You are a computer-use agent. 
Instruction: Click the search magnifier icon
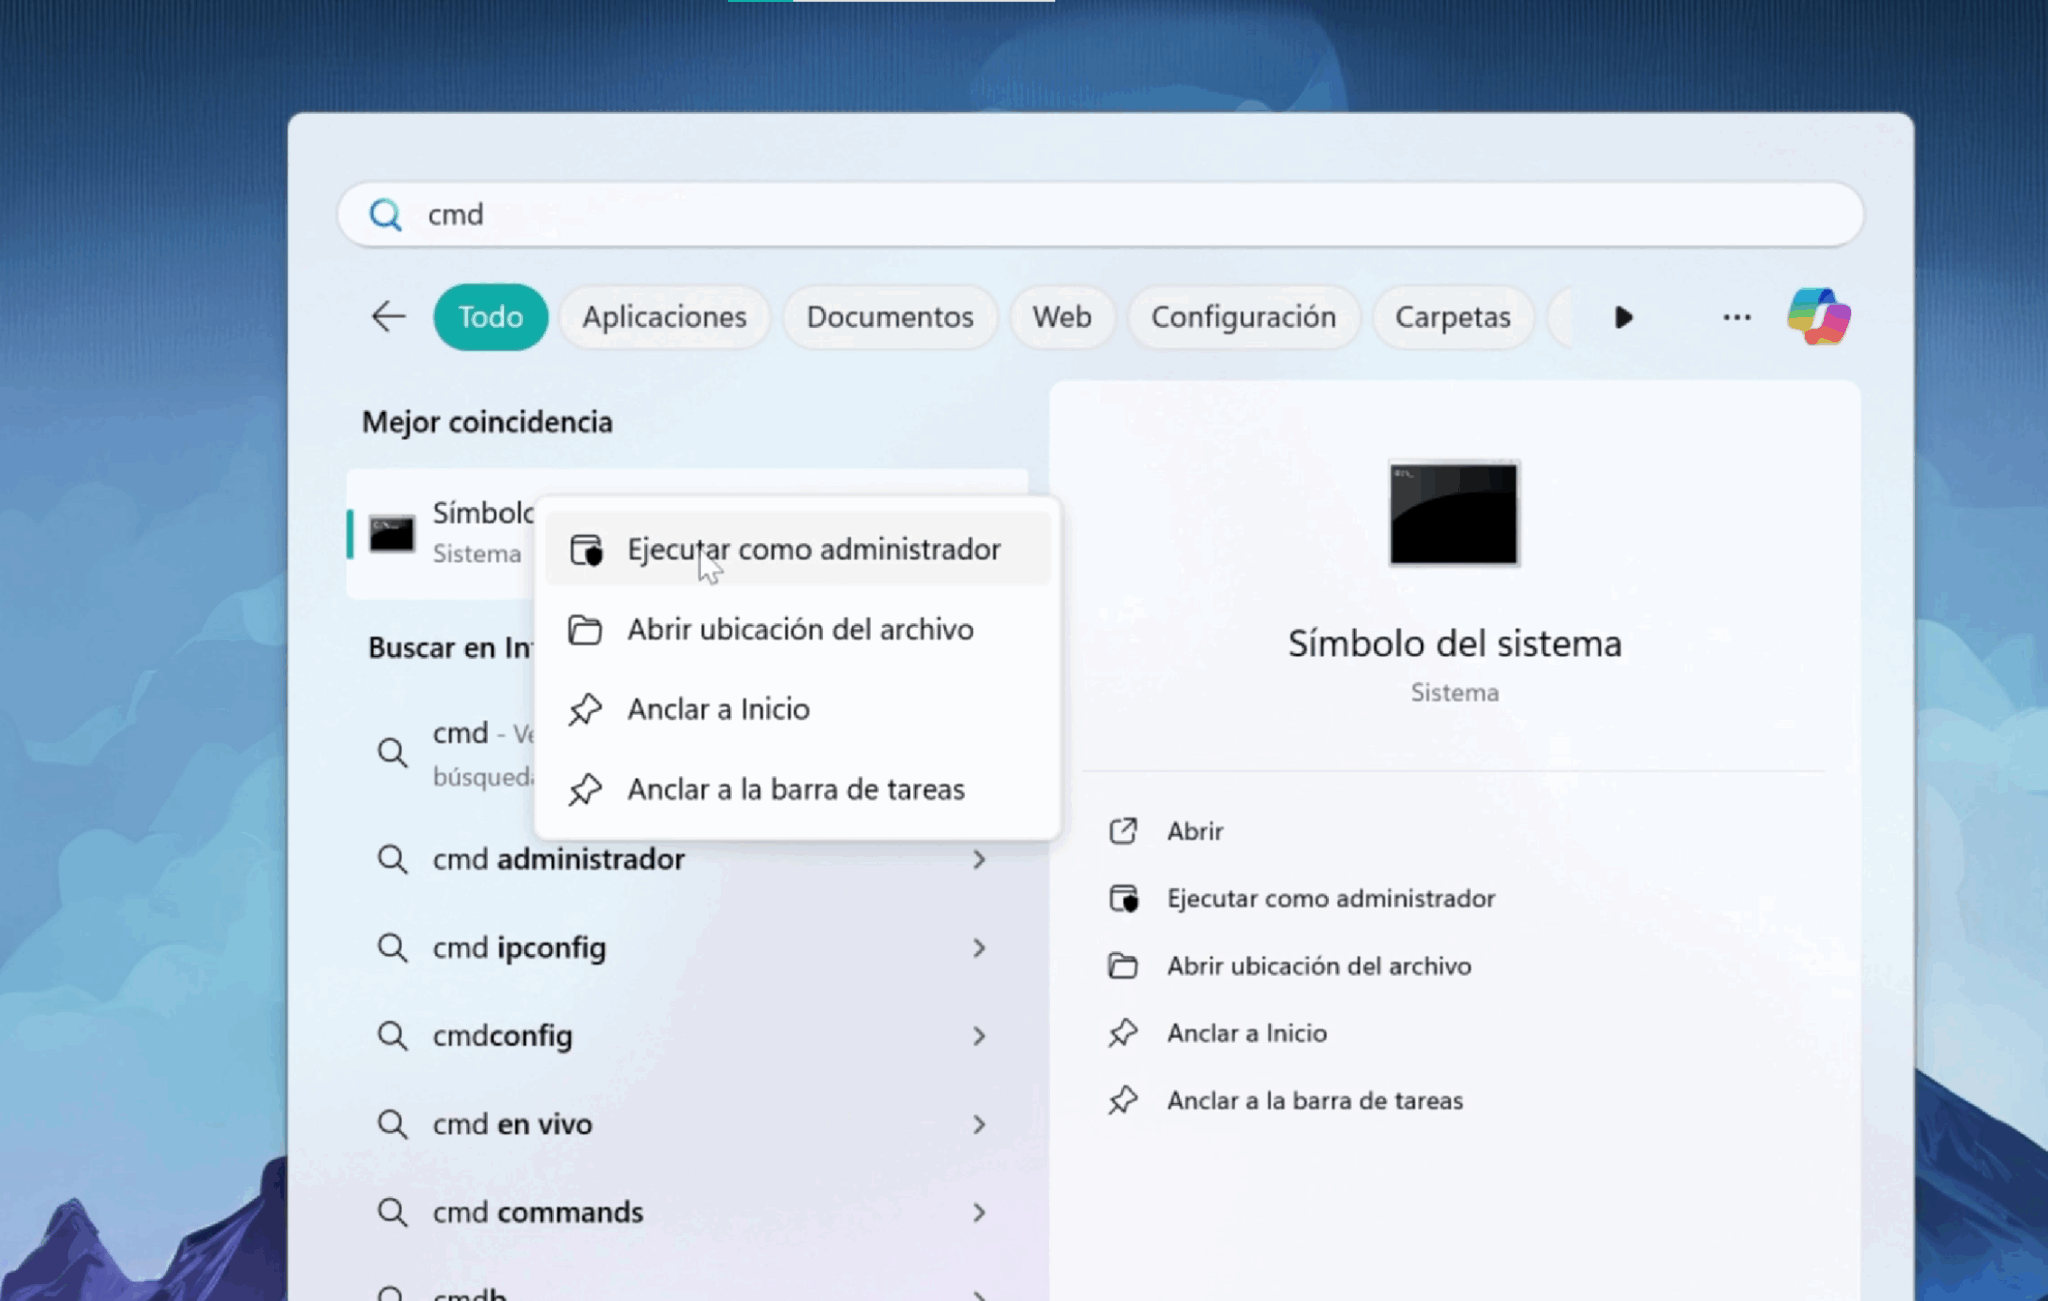pos(386,214)
